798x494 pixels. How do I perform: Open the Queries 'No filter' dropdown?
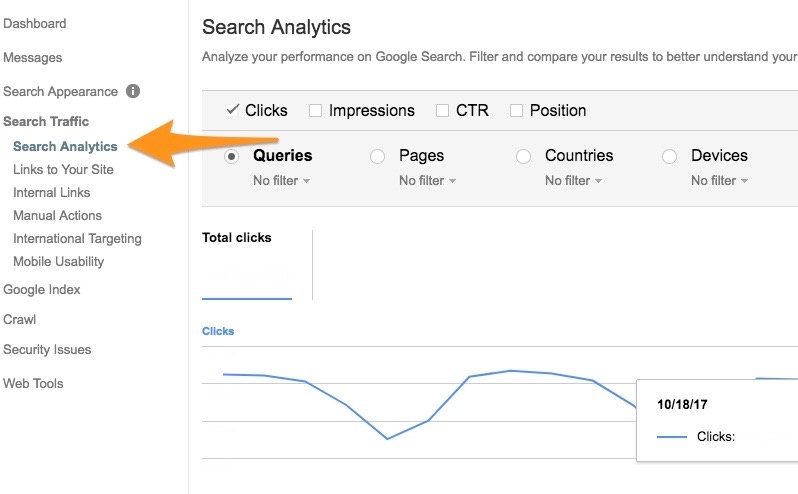tap(281, 181)
